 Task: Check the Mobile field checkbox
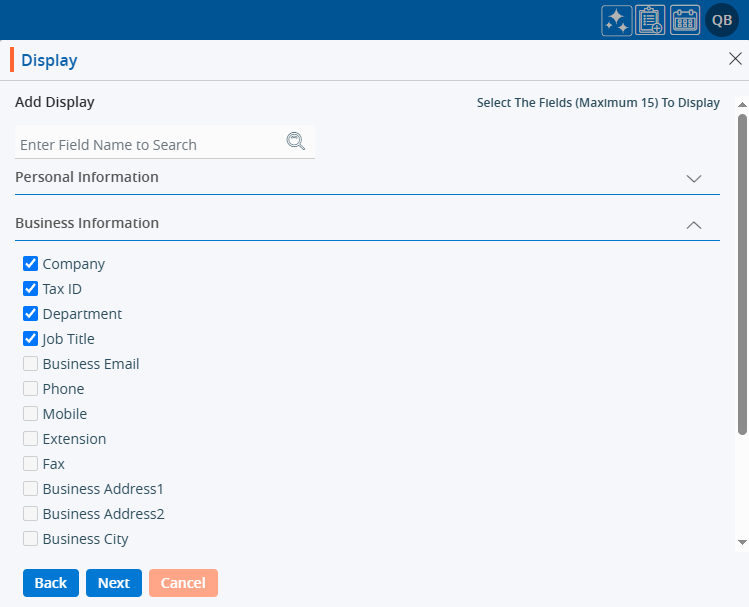tap(31, 414)
